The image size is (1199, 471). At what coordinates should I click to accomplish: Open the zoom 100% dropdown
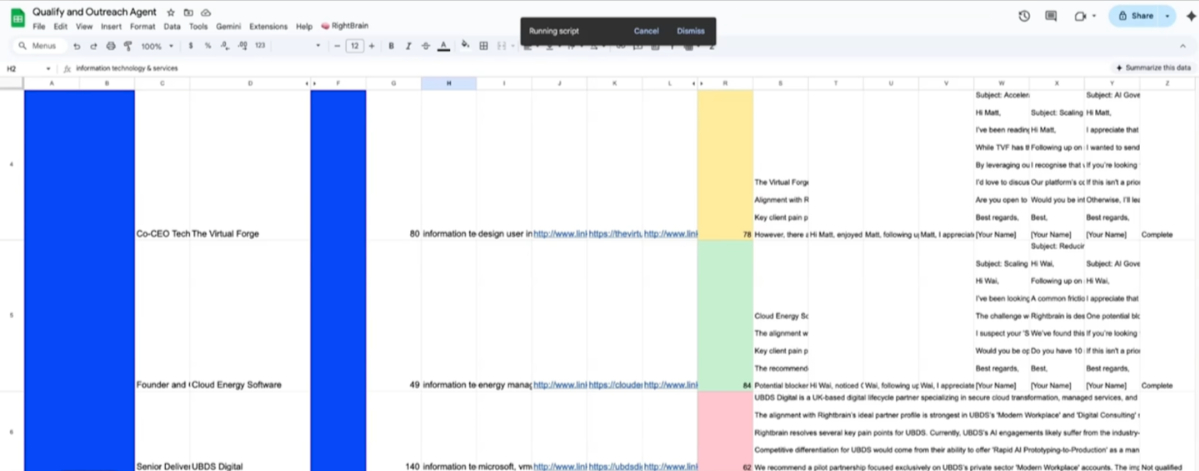pyautogui.click(x=155, y=46)
